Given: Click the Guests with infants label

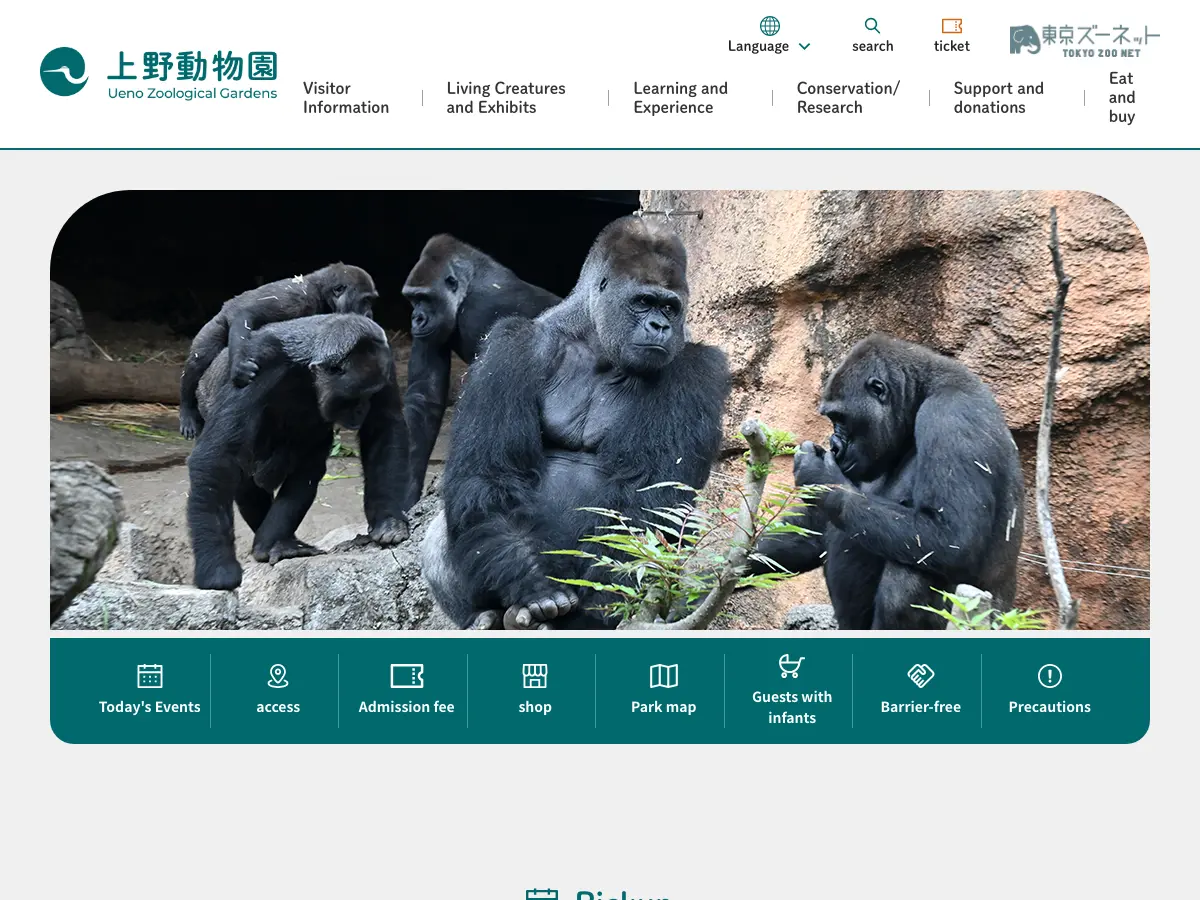Looking at the screenshot, I should [x=792, y=707].
